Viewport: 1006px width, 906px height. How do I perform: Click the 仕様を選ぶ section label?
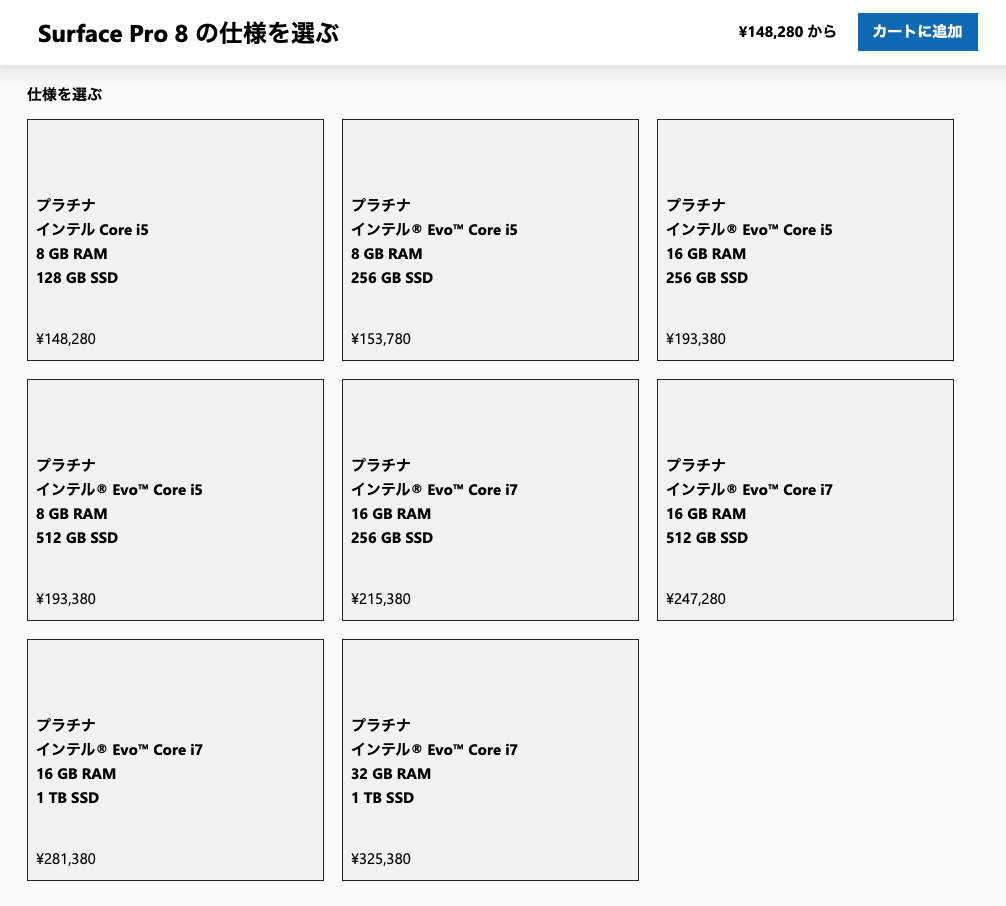tap(64, 94)
